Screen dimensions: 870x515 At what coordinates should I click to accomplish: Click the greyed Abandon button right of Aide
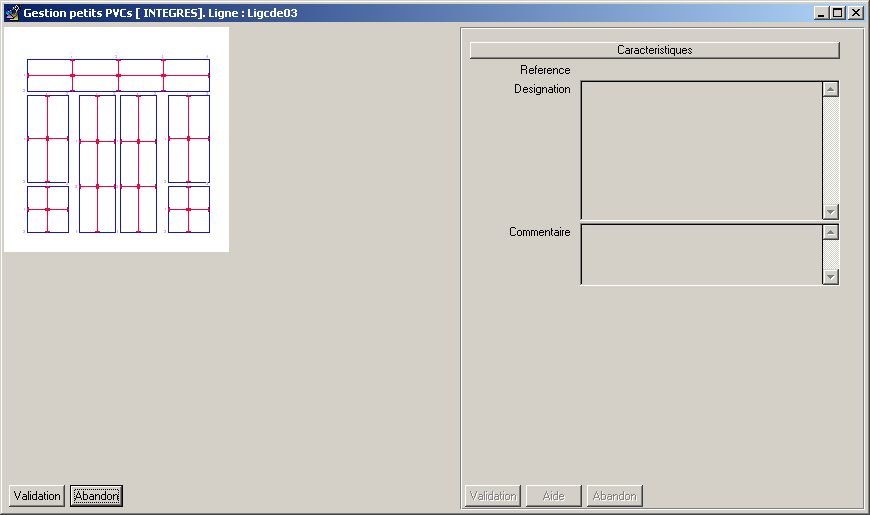tap(614, 496)
